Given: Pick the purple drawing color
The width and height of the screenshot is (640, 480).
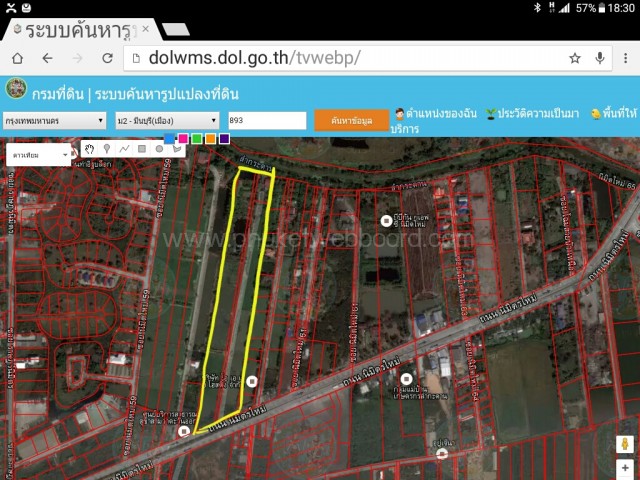Looking at the screenshot, I should coord(224,139).
